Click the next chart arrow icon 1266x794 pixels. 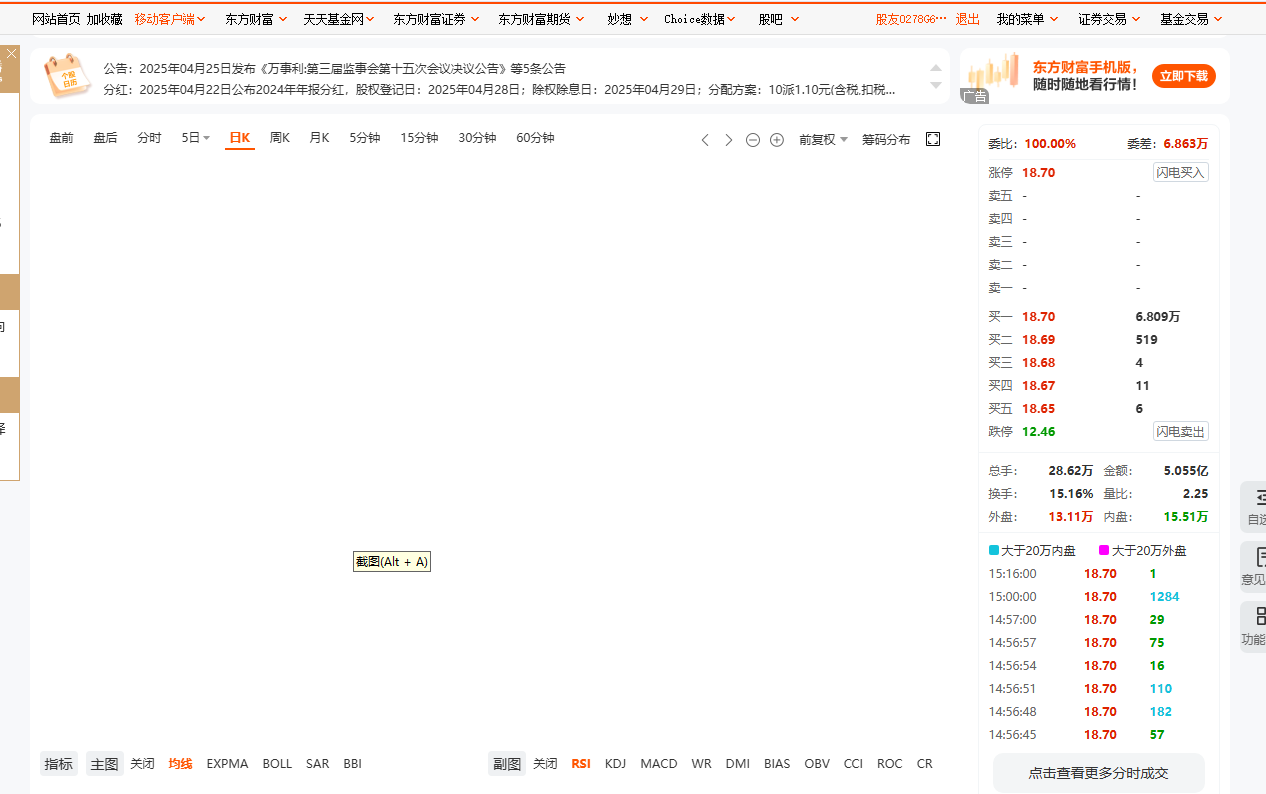729,140
